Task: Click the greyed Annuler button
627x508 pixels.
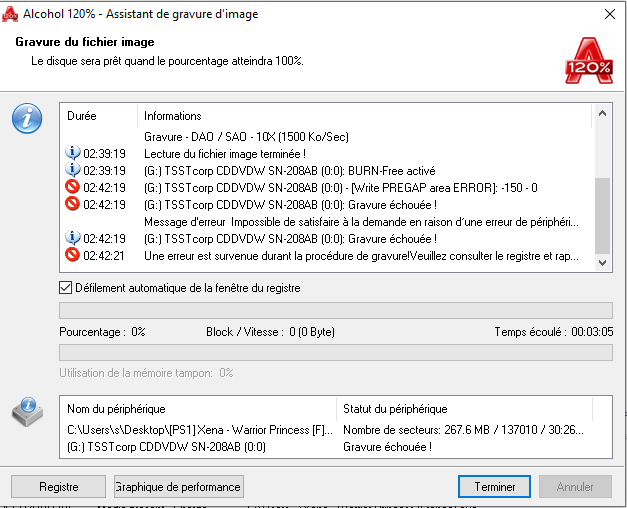Action: tap(575, 486)
